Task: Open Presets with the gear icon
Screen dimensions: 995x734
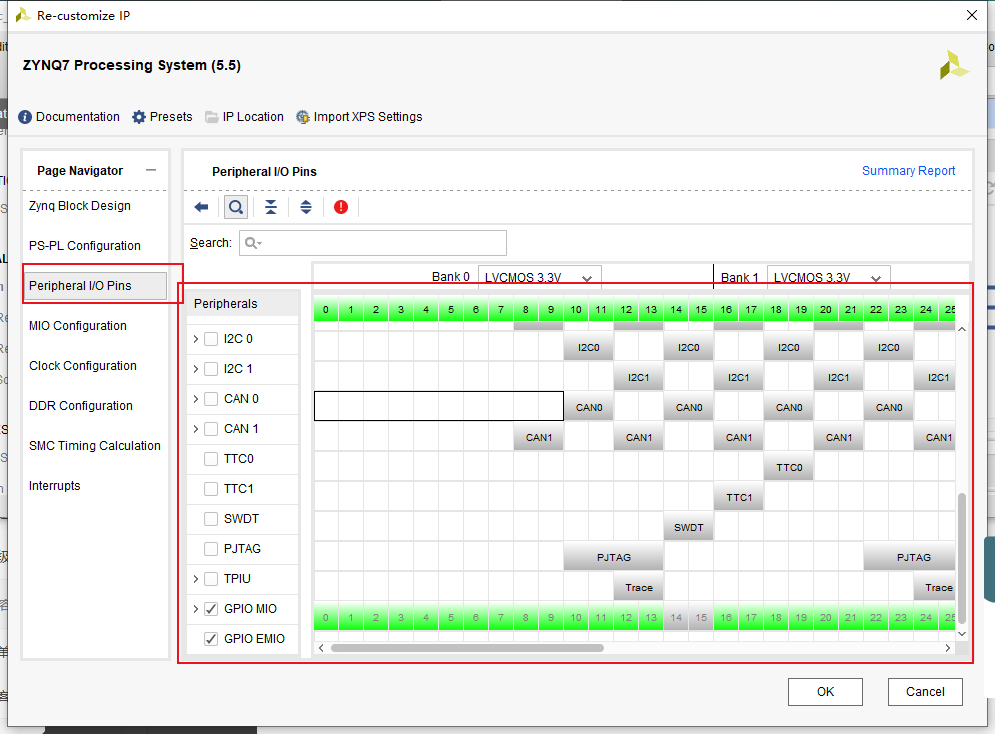Action: 139,117
